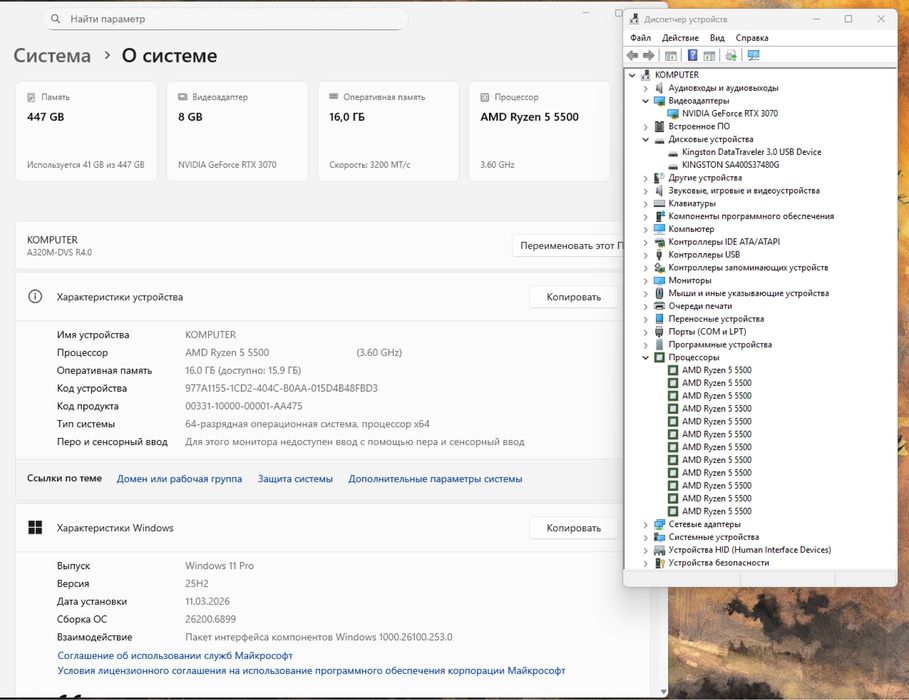Click the update driver toolbar icon
The width and height of the screenshot is (909, 700).
click(731, 56)
